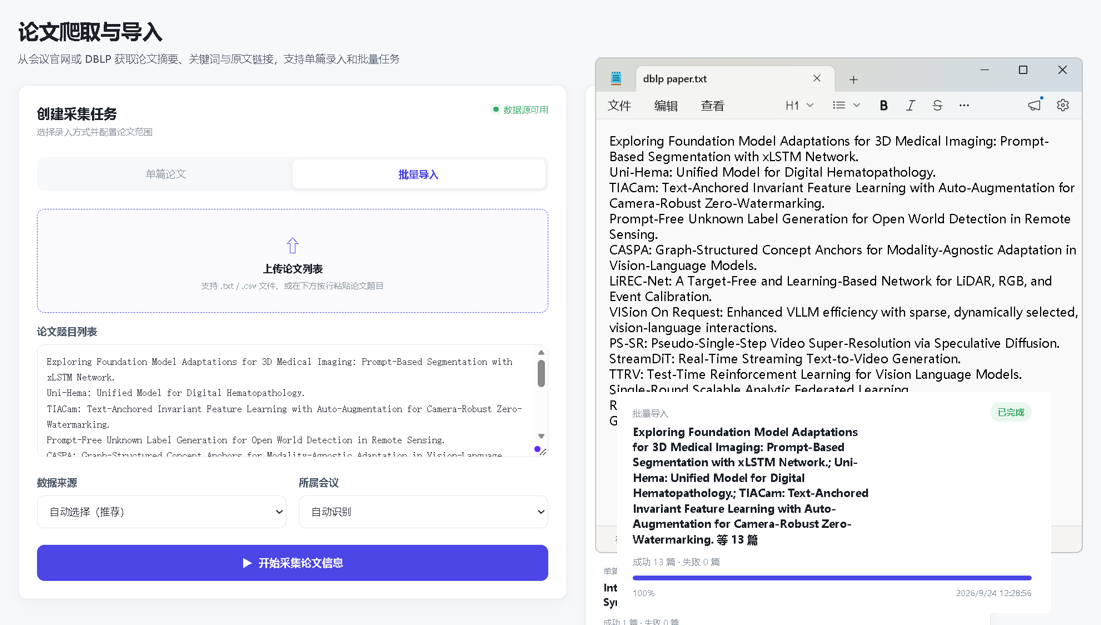Open a new tab in Notepad

coord(853,79)
